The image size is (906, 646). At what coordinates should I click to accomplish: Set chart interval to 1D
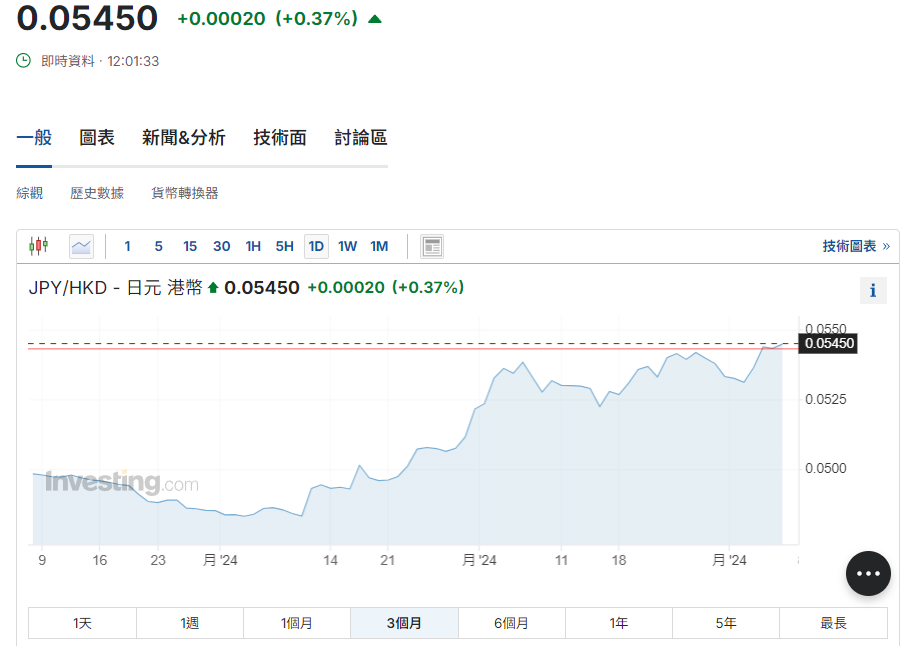point(316,246)
